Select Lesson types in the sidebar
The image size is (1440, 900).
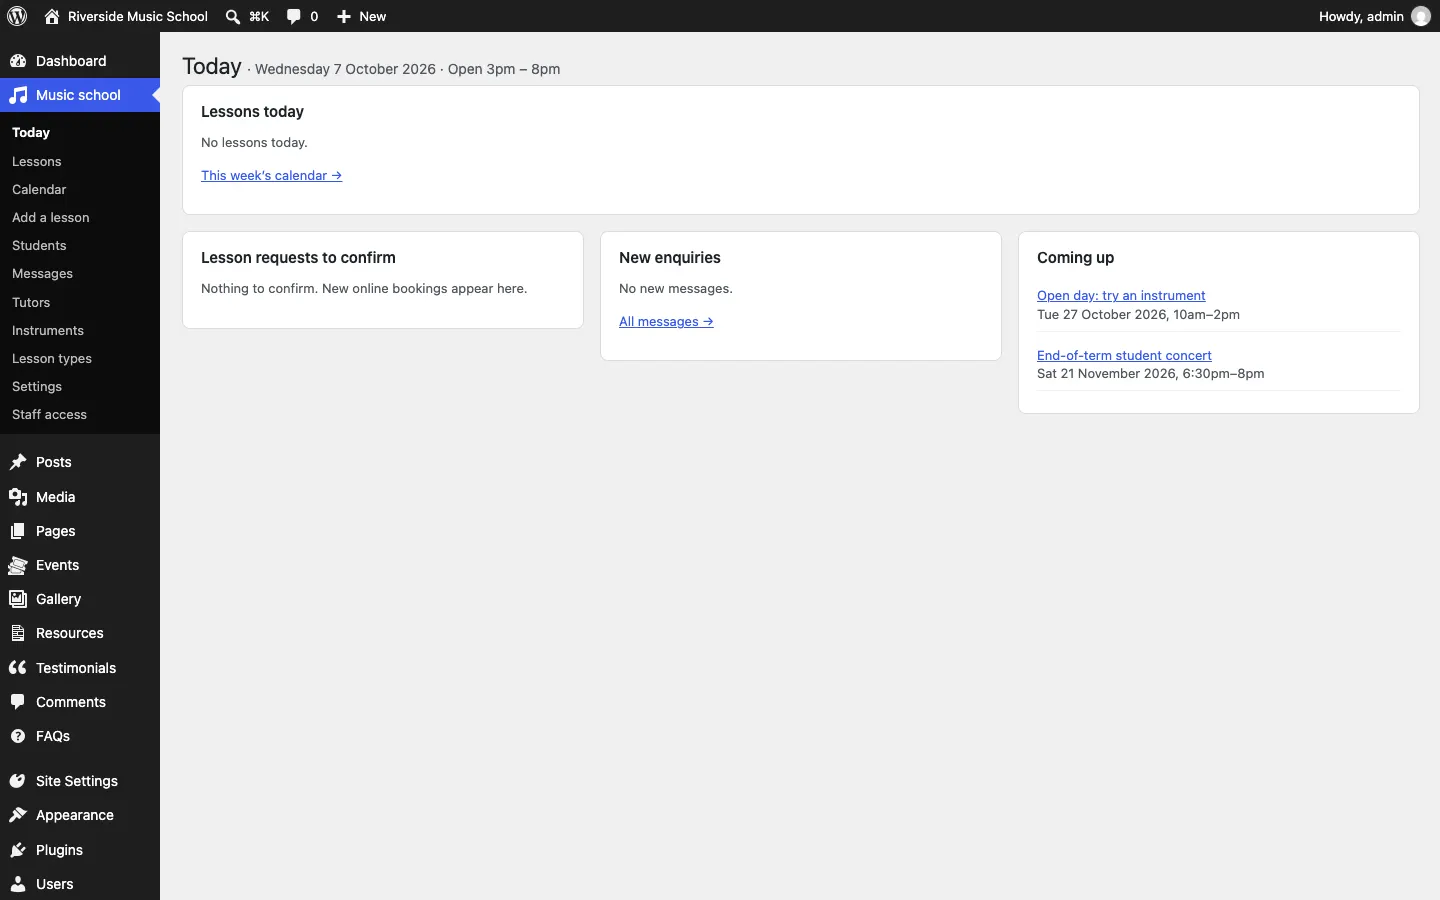pos(52,358)
